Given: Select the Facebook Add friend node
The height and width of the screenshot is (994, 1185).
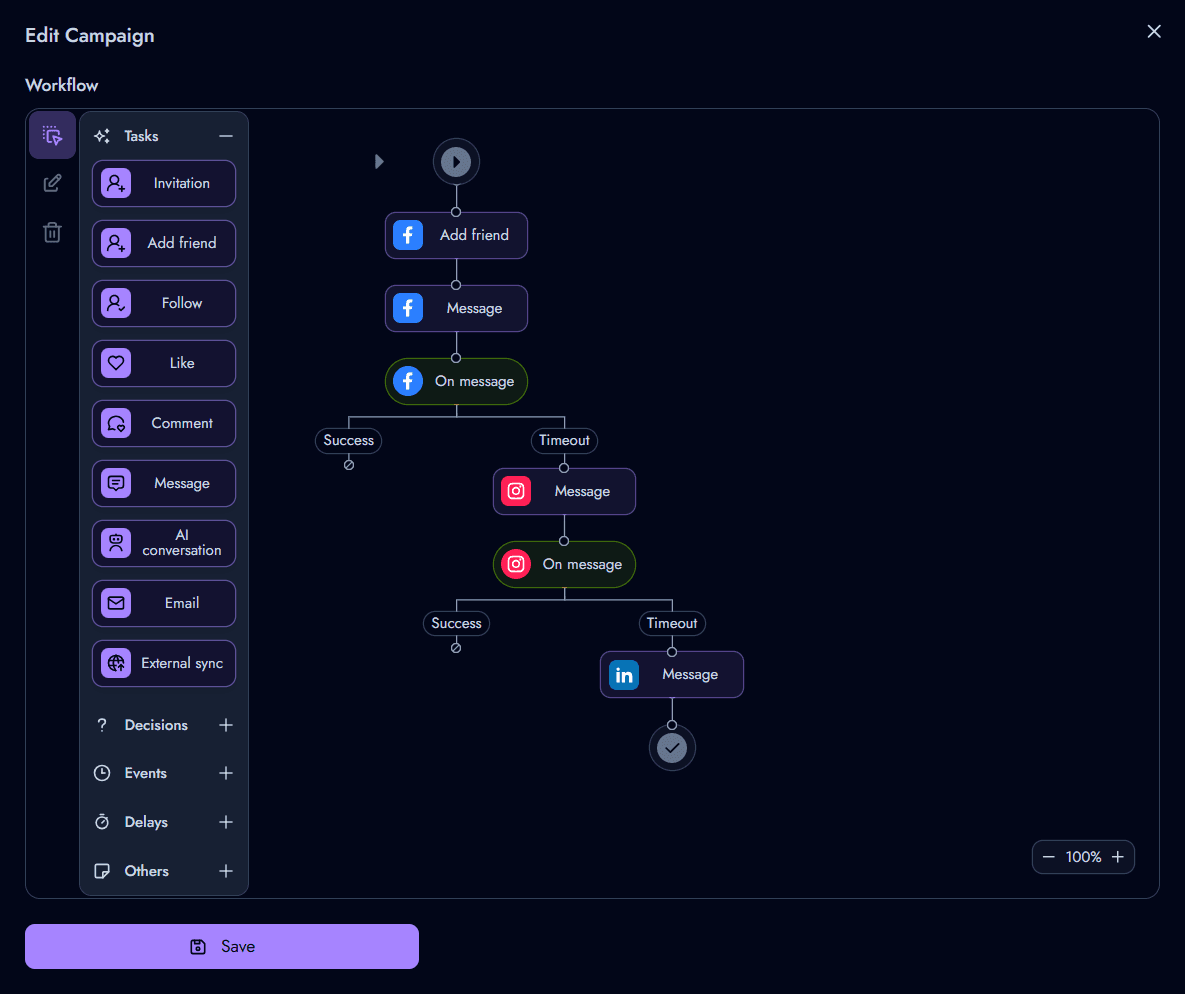Looking at the screenshot, I should point(456,235).
